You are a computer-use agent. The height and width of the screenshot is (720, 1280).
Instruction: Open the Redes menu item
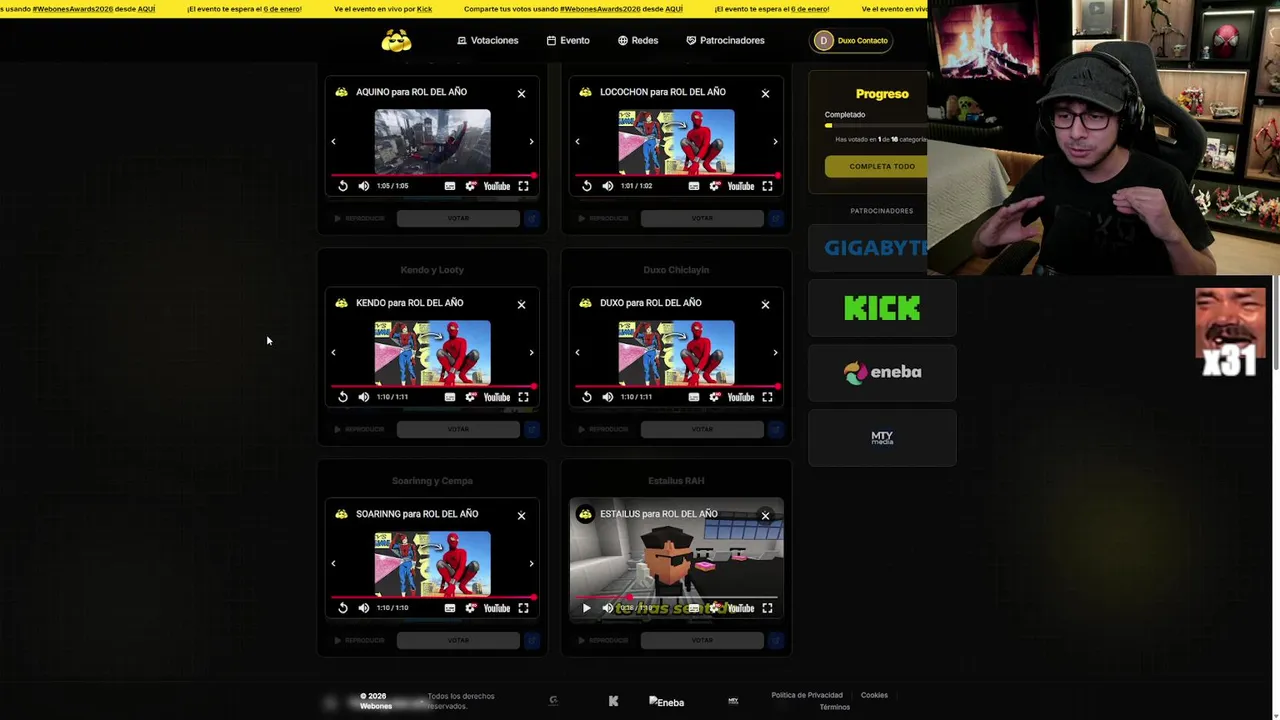pyautogui.click(x=638, y=40)
